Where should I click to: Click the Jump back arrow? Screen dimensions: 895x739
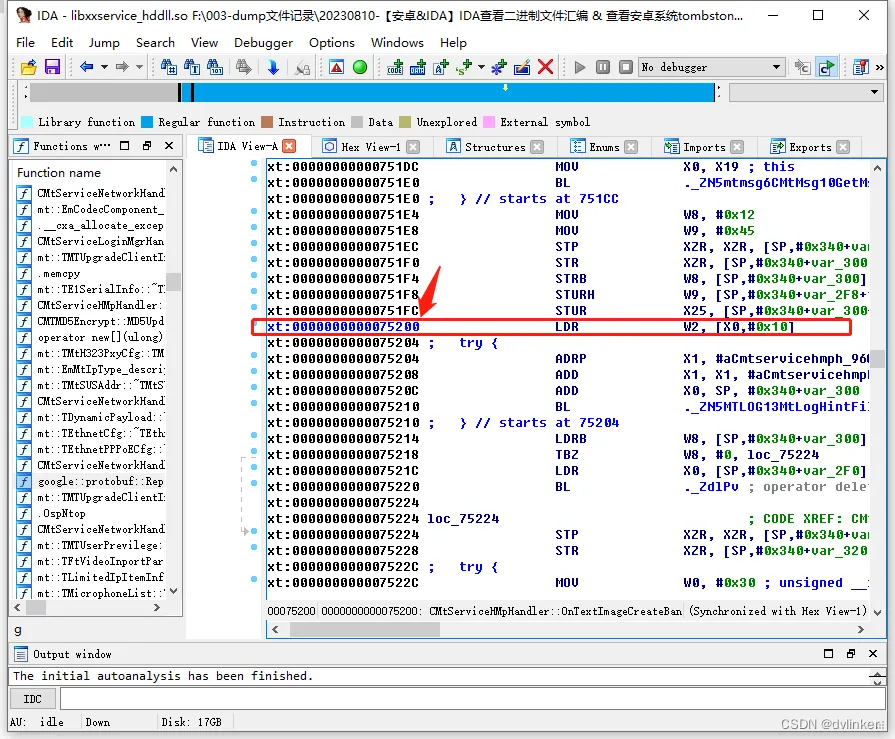tap(87, 67)
